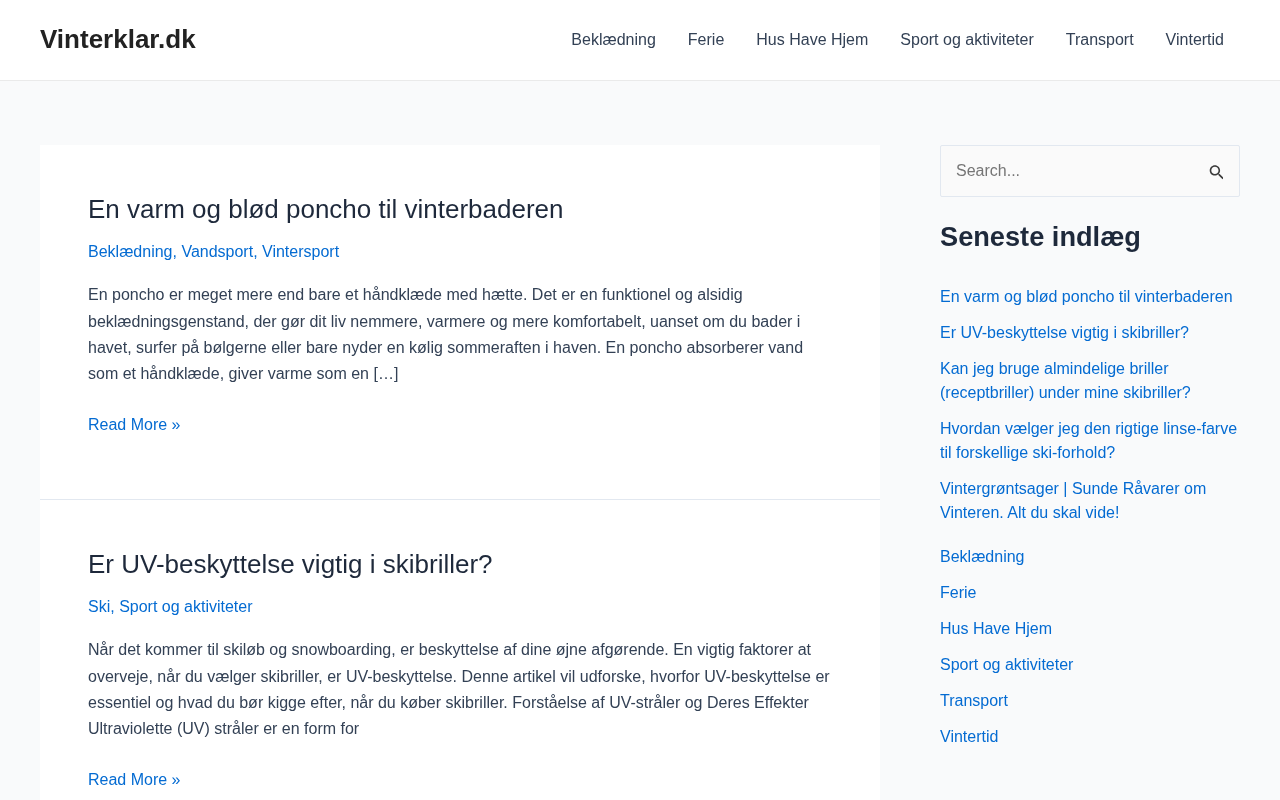The image size is (1280, 800).
Task: Open the Vinterklar.dk site logo link
Action: [x=118, y=39]
